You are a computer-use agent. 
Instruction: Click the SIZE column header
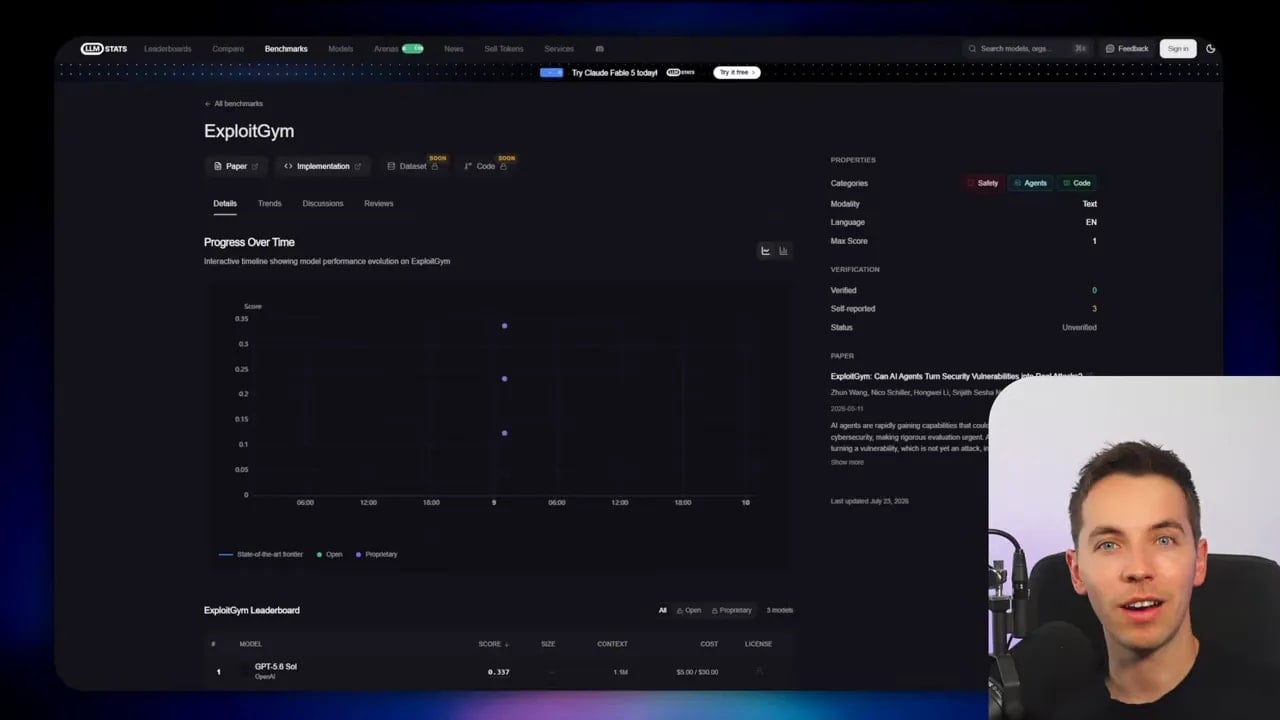[x=548, y=644]
